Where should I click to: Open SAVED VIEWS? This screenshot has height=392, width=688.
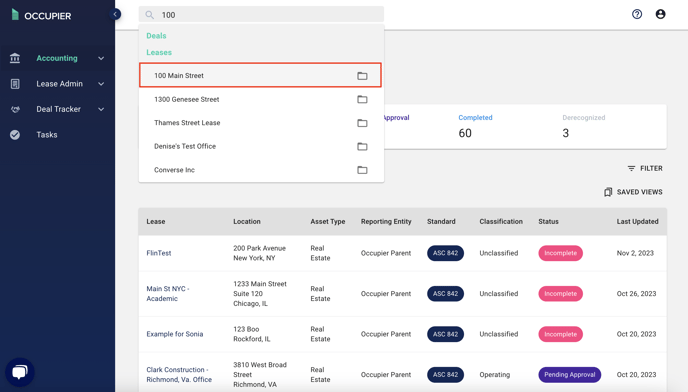633,192
